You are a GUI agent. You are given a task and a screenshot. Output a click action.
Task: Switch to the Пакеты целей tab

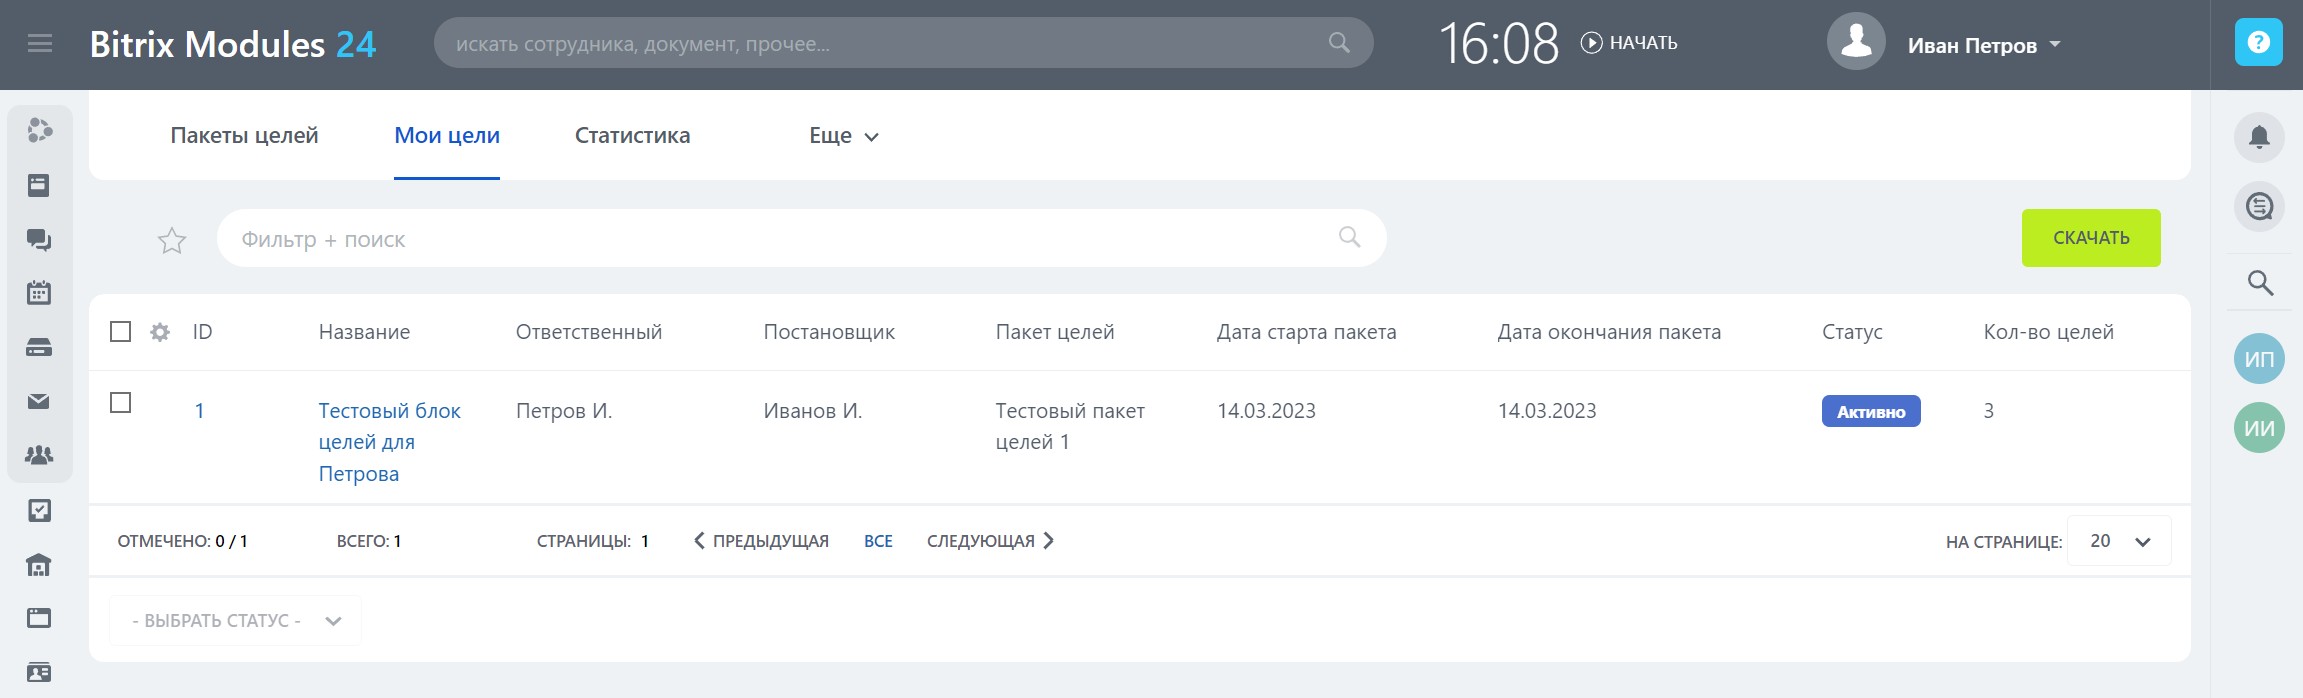pos(244,136)
